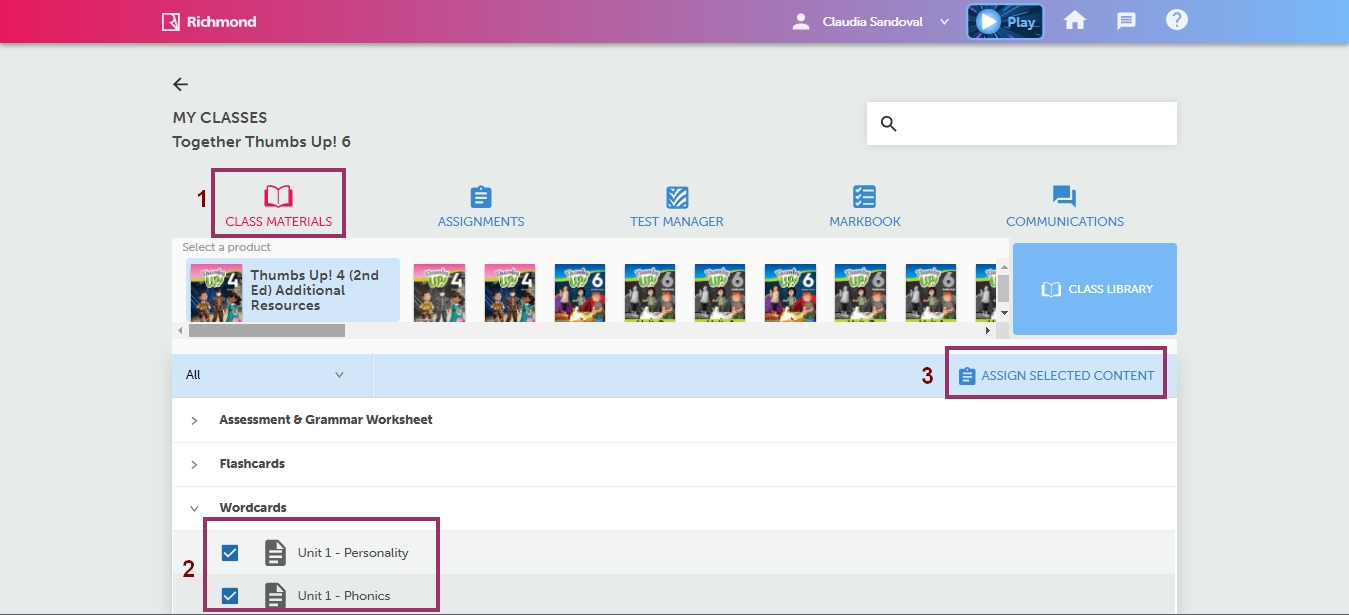Go back using the left arrow
The height and width of the screenshot is (615, 1349).
pos(180,85)
